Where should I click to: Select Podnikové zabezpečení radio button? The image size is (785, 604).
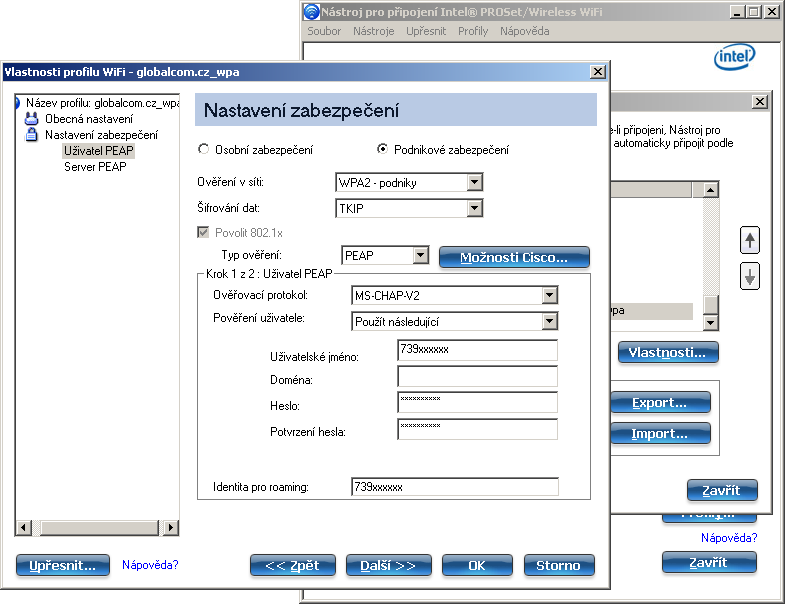pyautogui.click(x=382, y=150)
